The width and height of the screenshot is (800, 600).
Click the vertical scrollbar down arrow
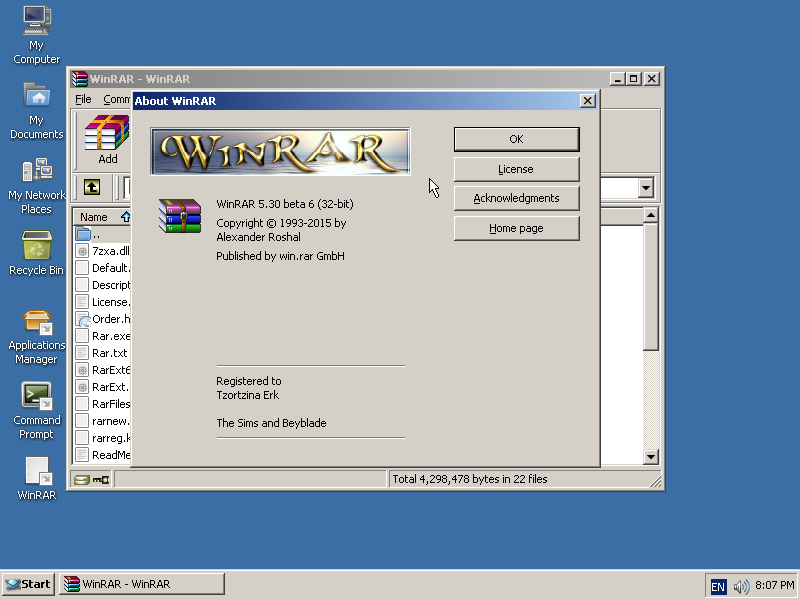652,457
